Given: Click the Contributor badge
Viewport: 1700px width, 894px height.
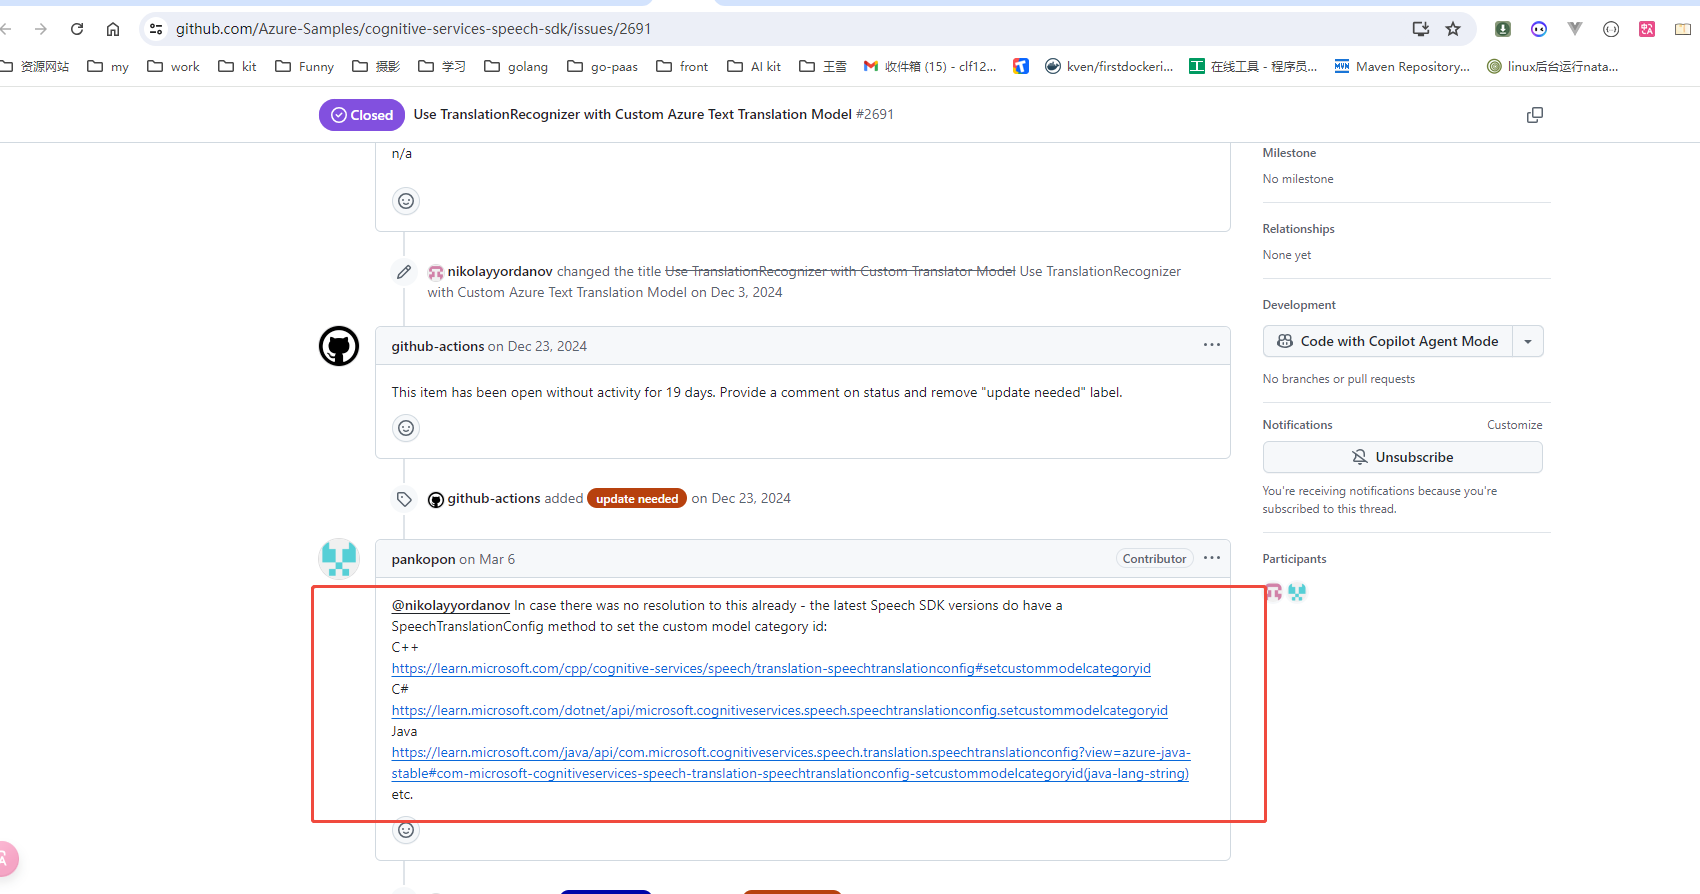Looking at the screenshot, I should tap(1154, 559).
